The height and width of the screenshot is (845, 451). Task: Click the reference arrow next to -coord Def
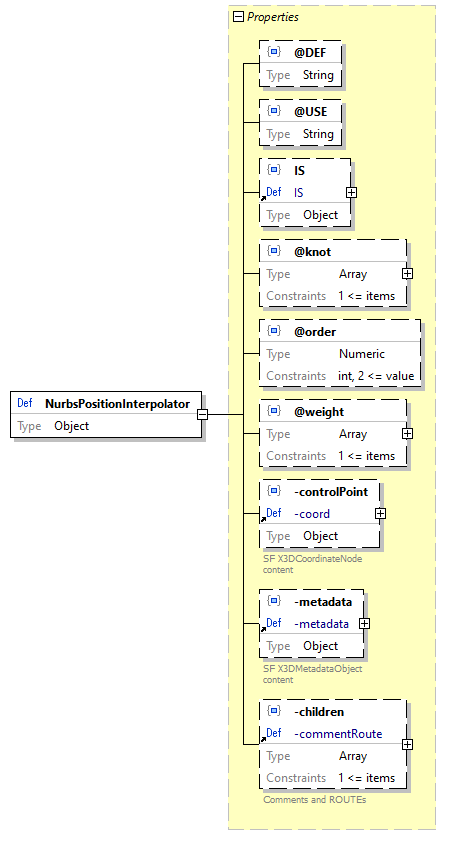click(x=263, y=518)
